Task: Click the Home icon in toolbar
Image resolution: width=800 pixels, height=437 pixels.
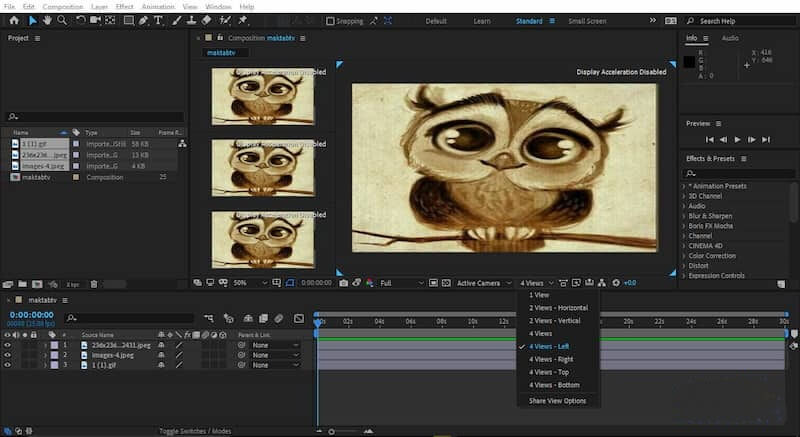Action: click(13, 20)
